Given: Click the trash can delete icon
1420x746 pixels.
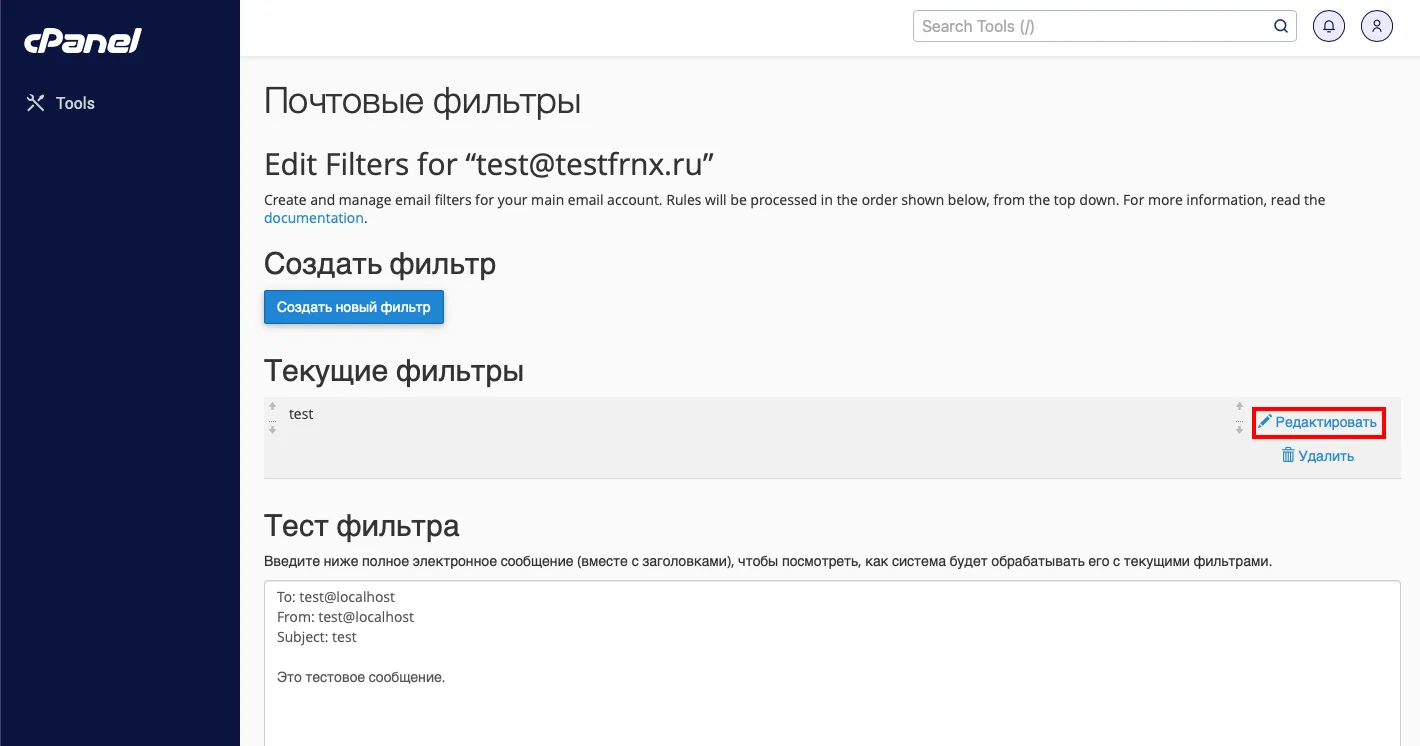Looking at the screenshot, I should (1288, 455).
